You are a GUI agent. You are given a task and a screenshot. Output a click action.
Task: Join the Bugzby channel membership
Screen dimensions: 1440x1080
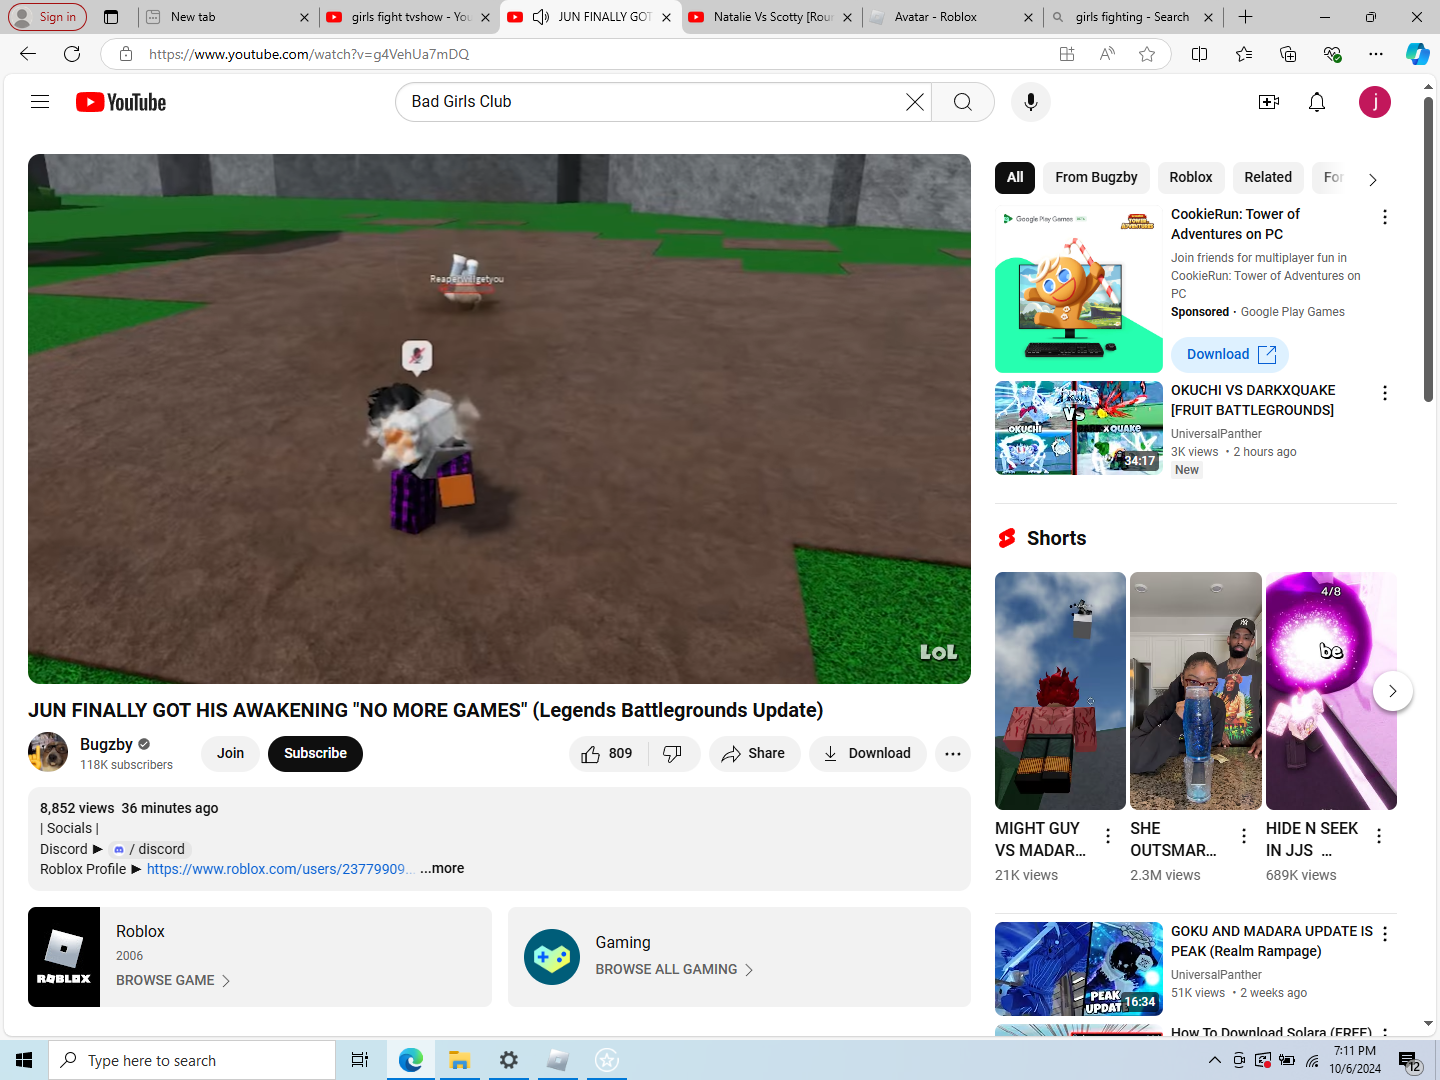click(x=230, y=754)
